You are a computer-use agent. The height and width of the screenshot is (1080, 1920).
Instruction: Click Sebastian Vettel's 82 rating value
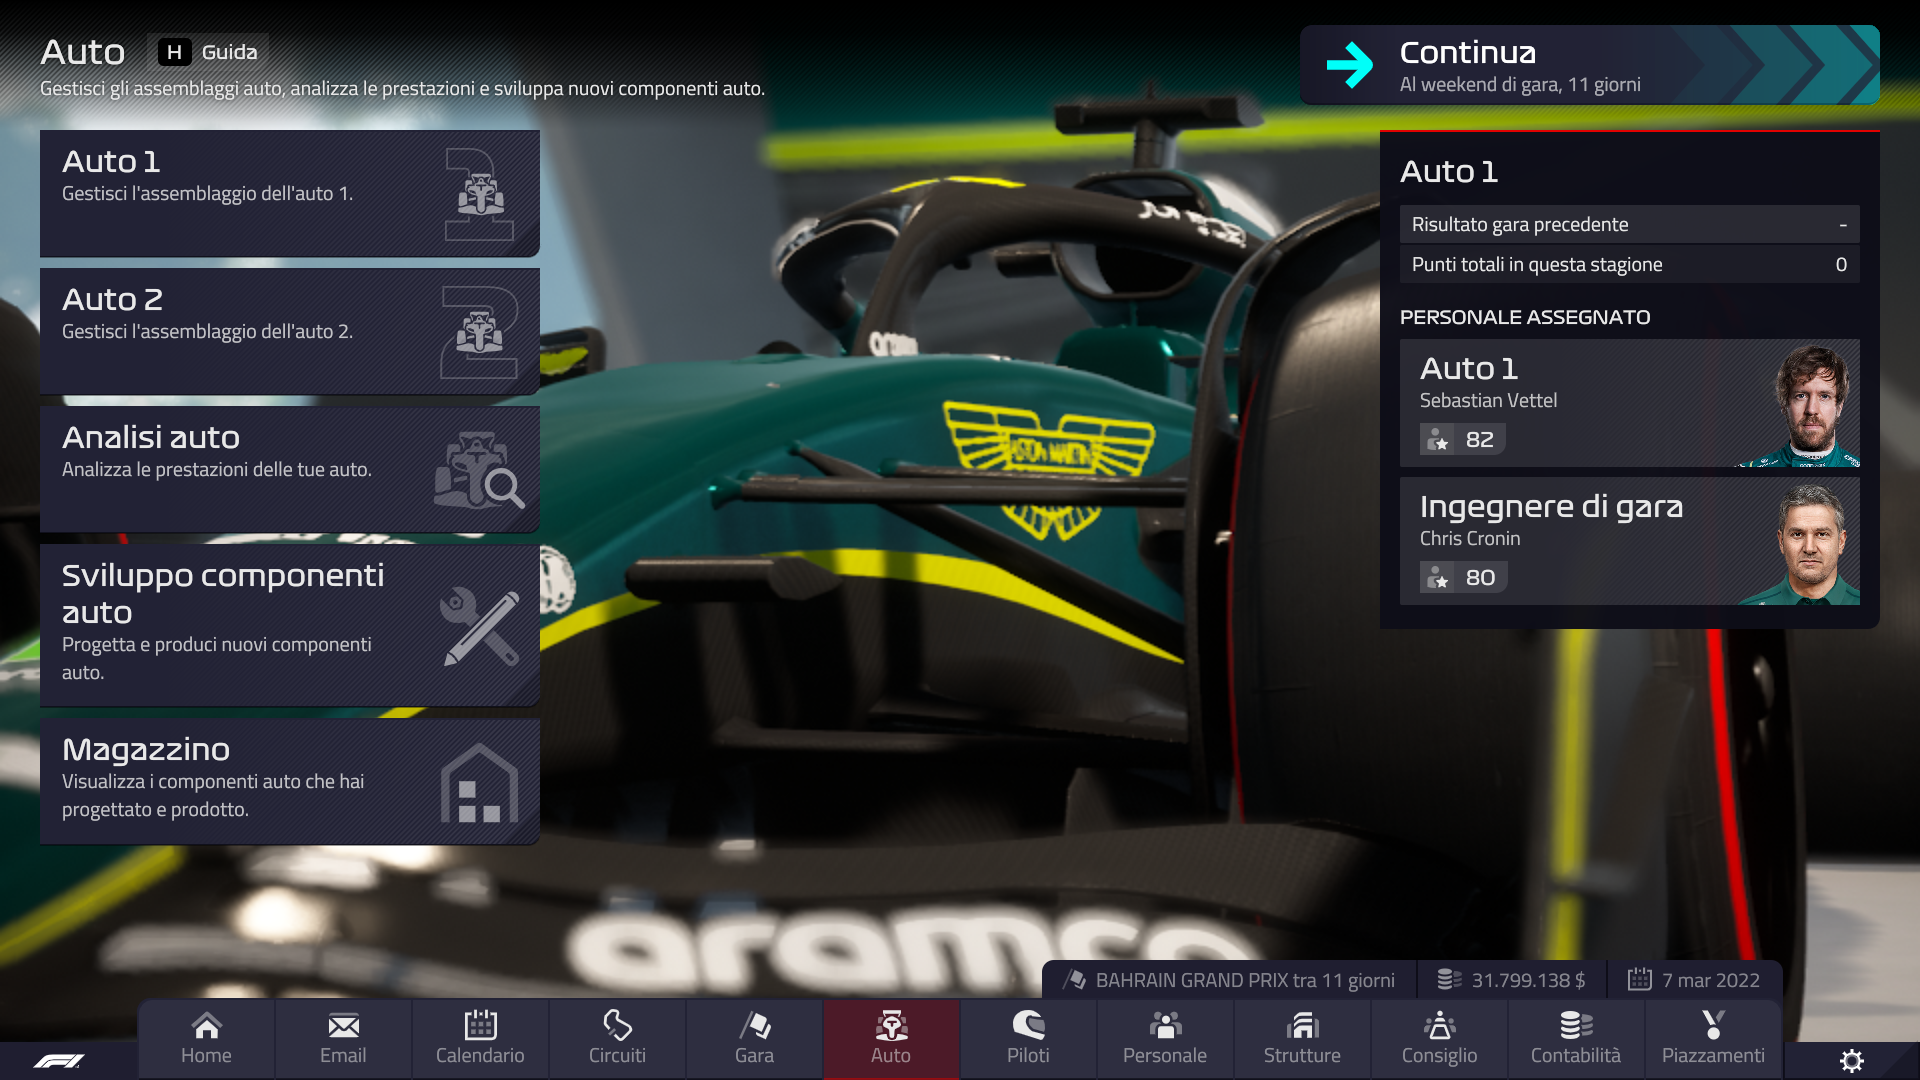[x=1479, y=439]
